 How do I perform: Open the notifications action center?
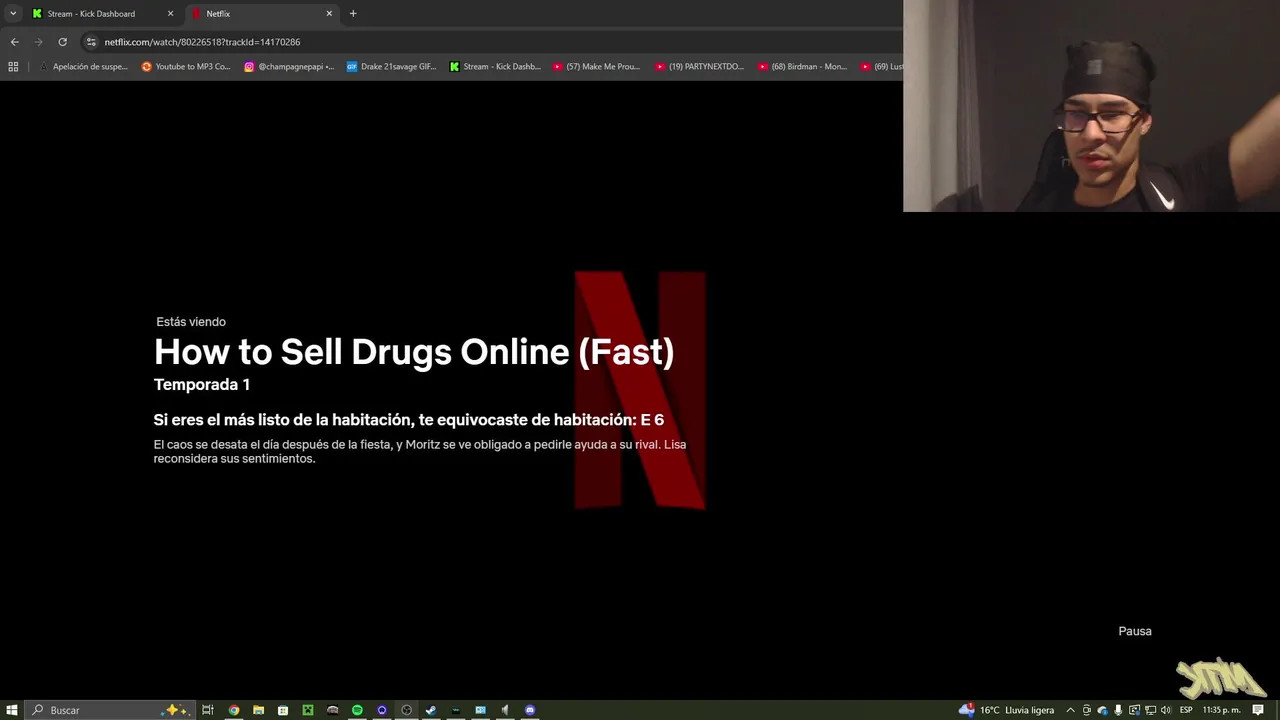coord(1258,710)
